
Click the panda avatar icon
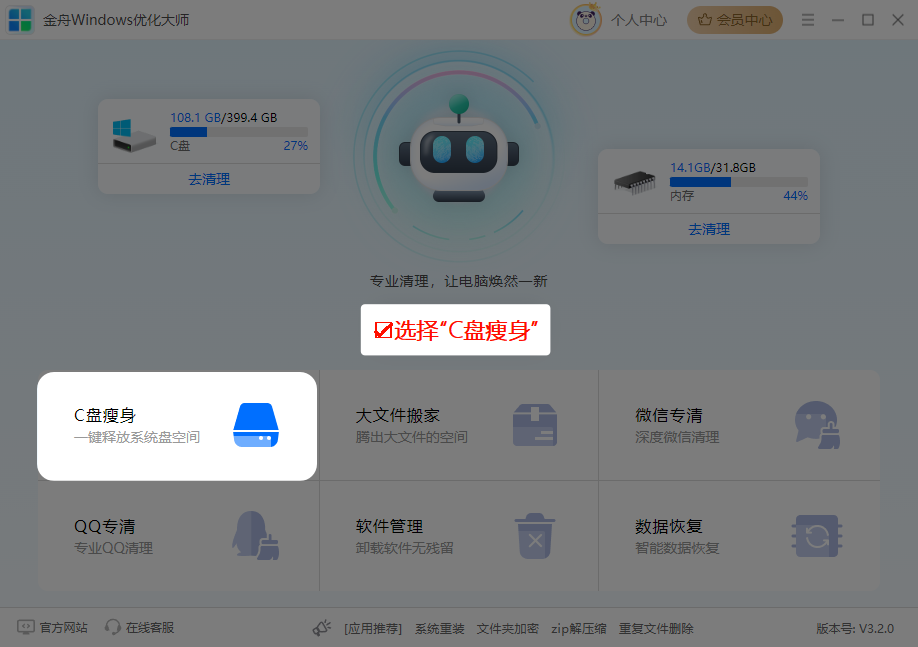(586, 20)
